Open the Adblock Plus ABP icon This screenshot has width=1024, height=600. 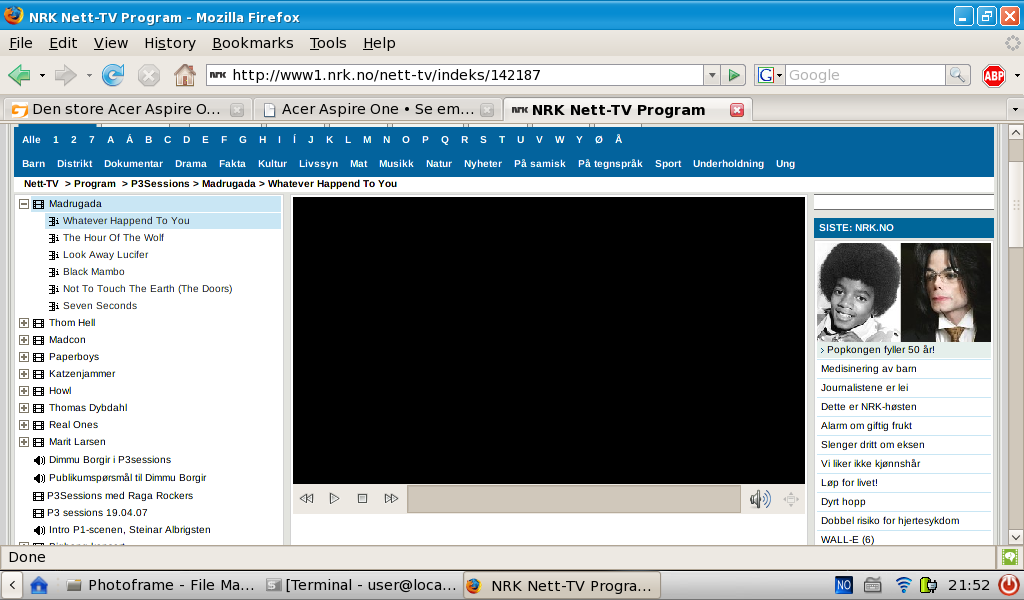(994, 76)
